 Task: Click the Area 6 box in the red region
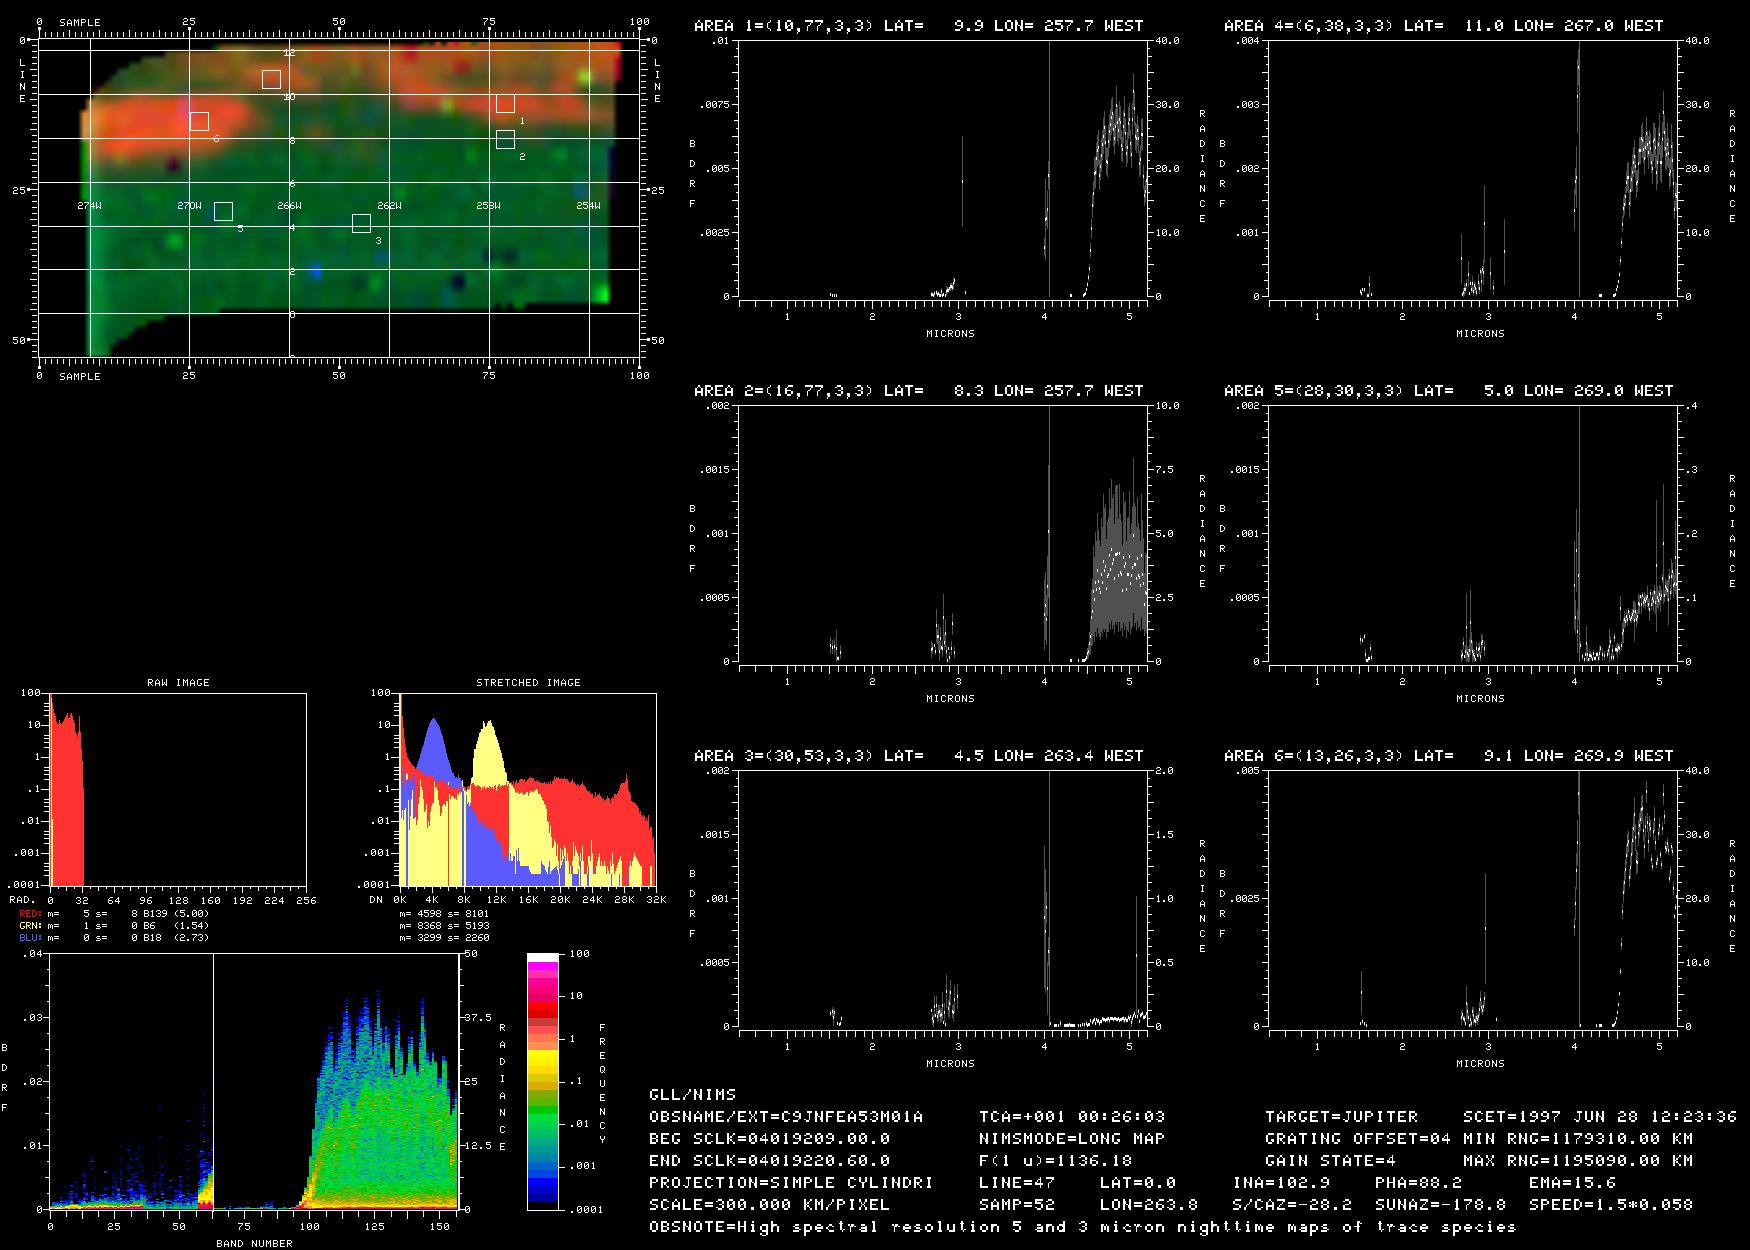(199, 122)
